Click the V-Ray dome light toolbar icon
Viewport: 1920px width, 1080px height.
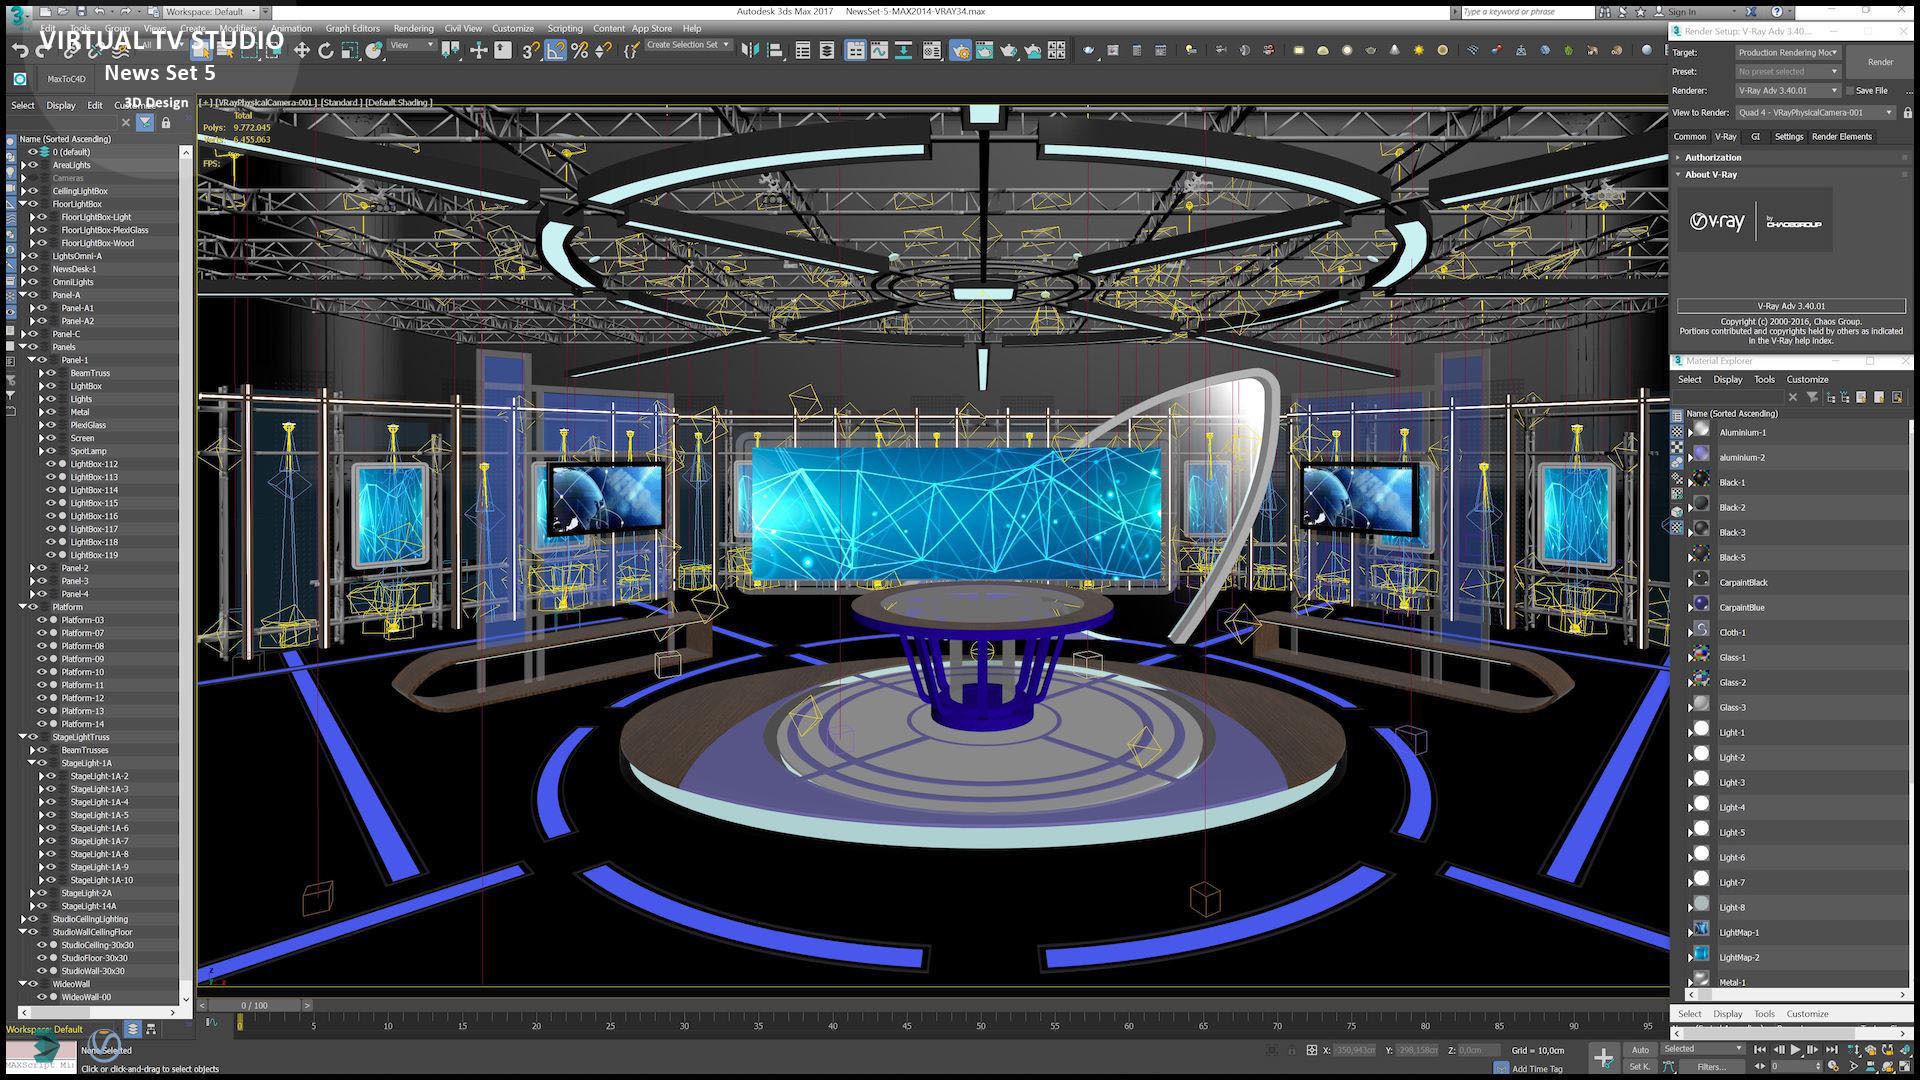click(1322, 50)
